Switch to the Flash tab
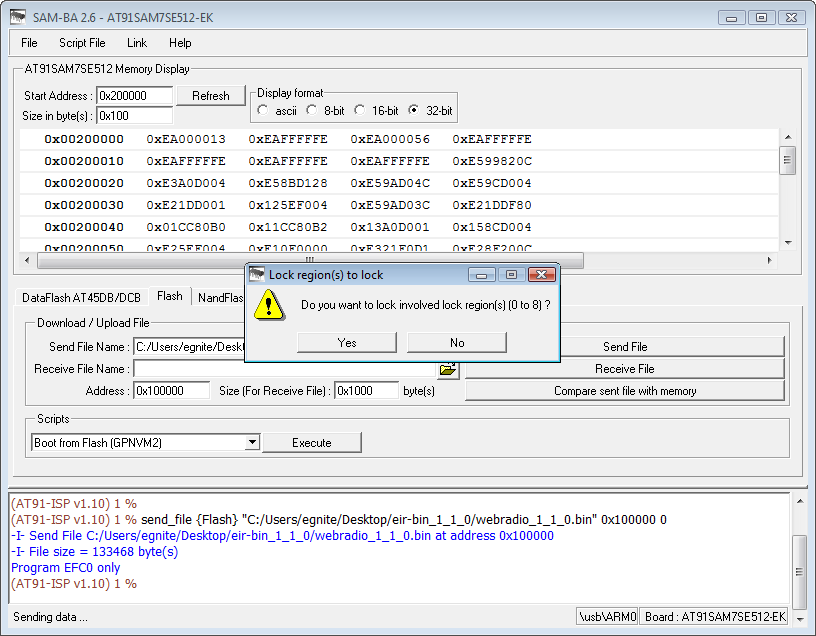Screen dimensions: 816x636 tap(170, 296)
